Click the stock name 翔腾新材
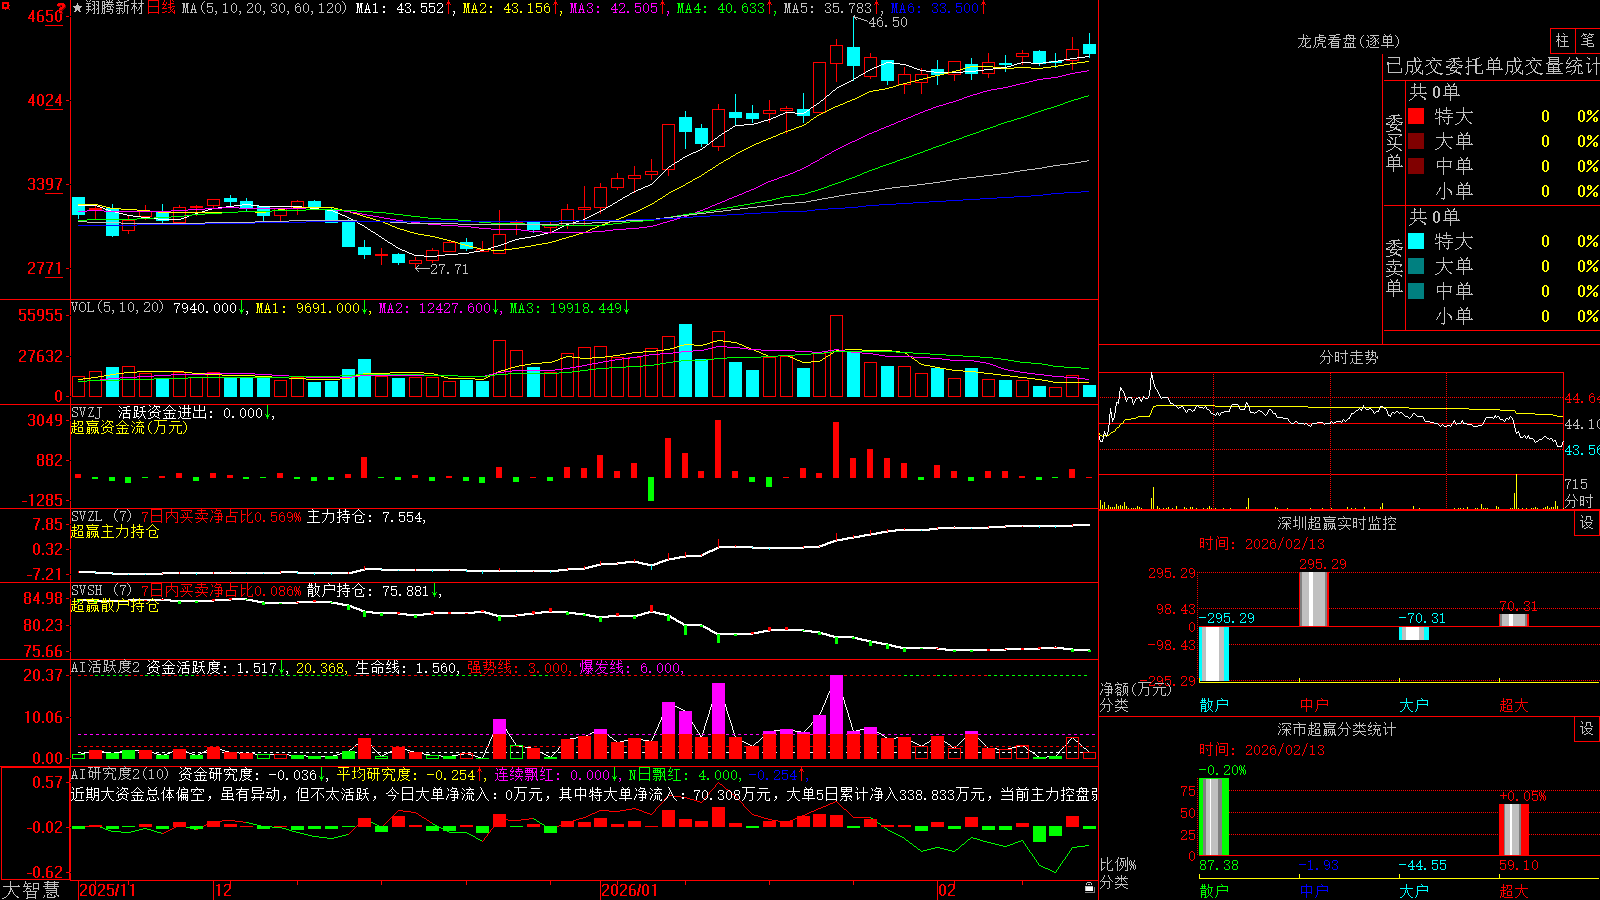The image size is (1600, 900). 115,8
